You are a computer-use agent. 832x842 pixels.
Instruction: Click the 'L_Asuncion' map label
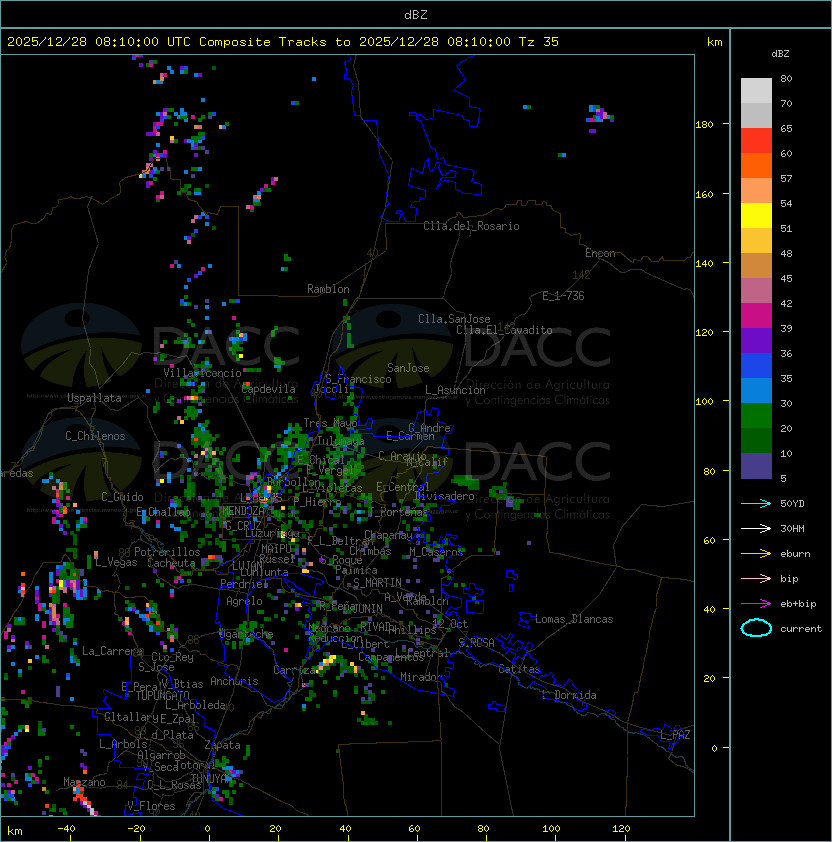[455, 390]
